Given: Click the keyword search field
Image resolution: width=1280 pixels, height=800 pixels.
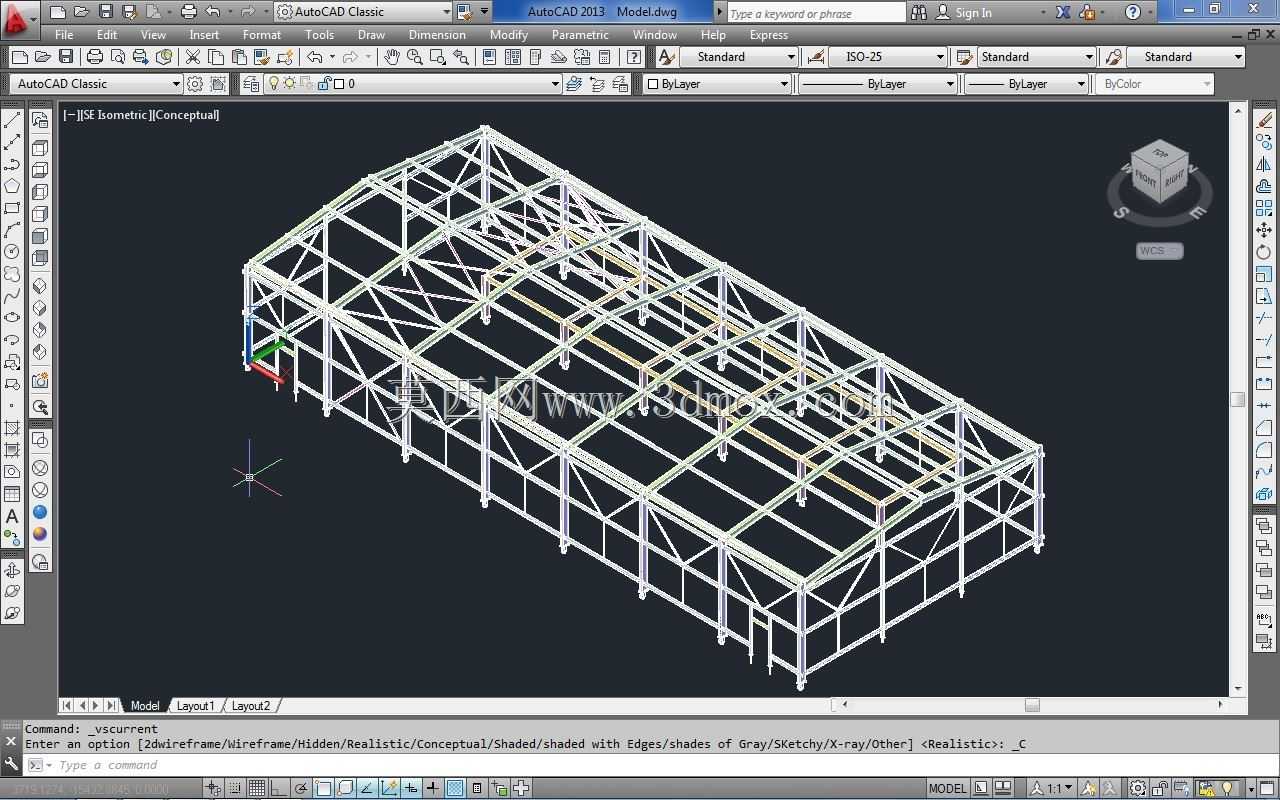Looking at the screenshot, I should tap(815, 12).
